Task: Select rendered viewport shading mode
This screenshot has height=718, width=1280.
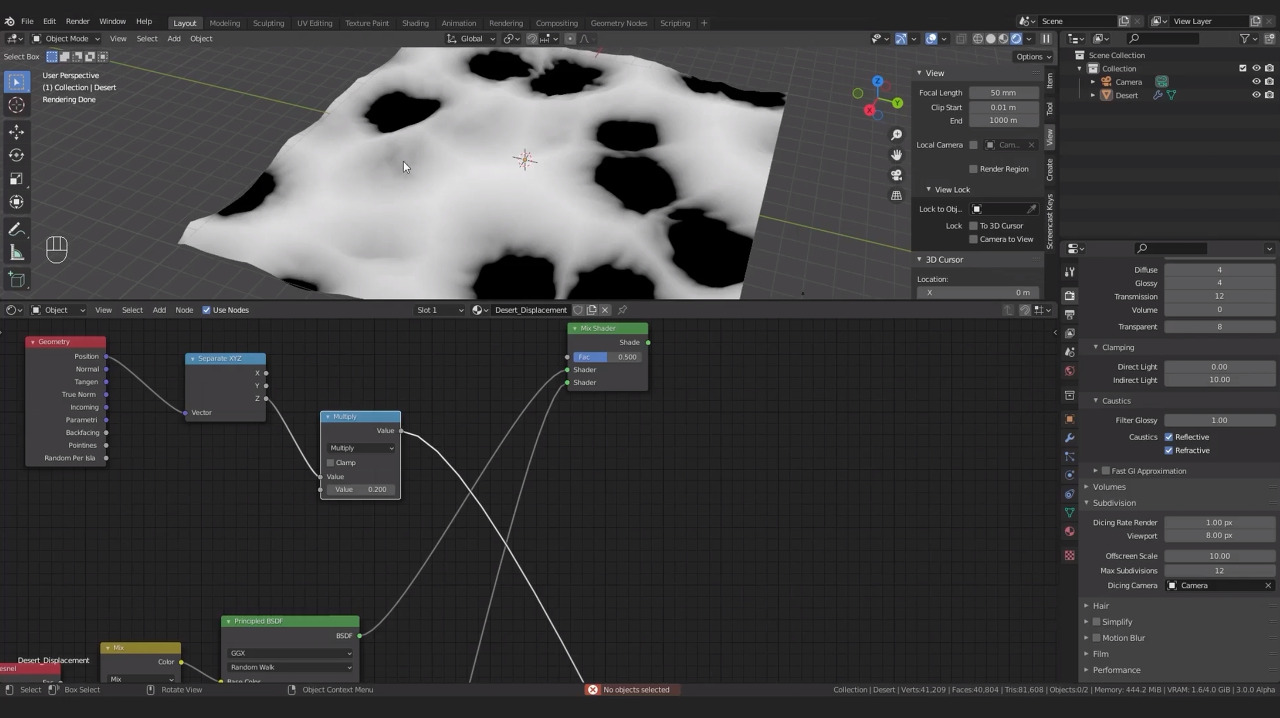Action: tap(1016, 39)
